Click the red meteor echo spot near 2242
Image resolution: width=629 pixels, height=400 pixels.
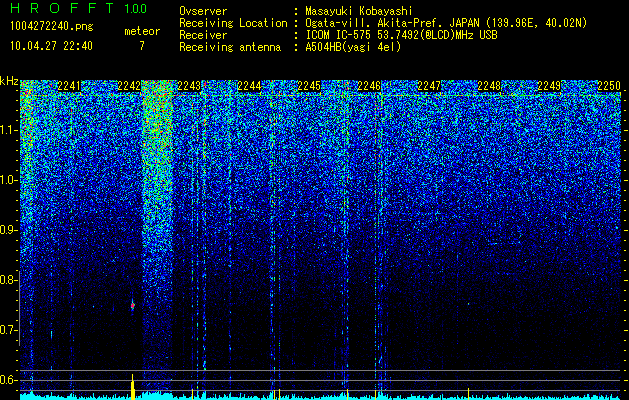pyautogui.click(x=132, y=306)
